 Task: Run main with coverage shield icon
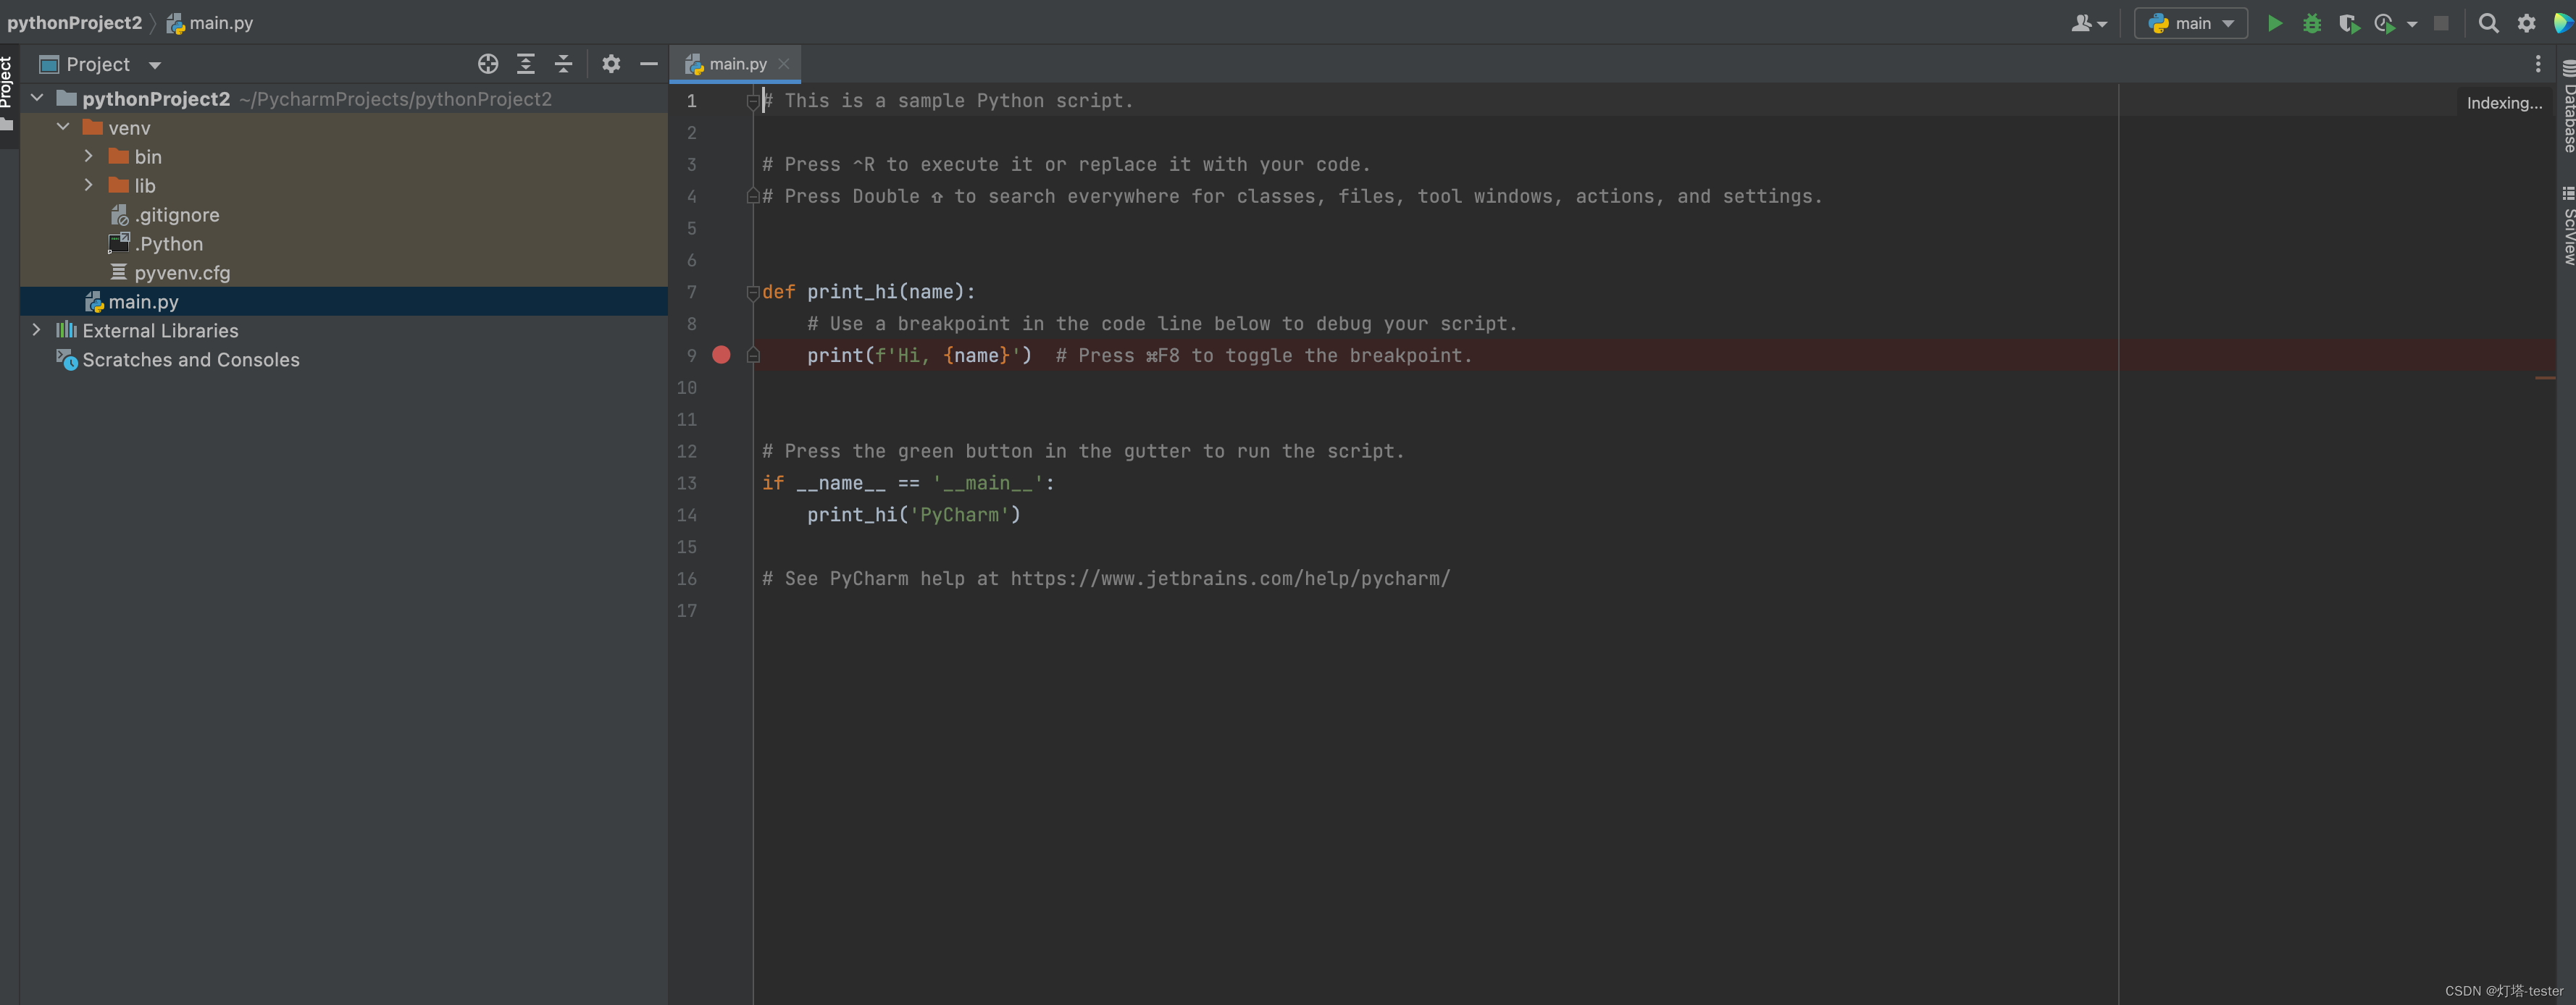pyautogui.click(x=2348, y=23)
